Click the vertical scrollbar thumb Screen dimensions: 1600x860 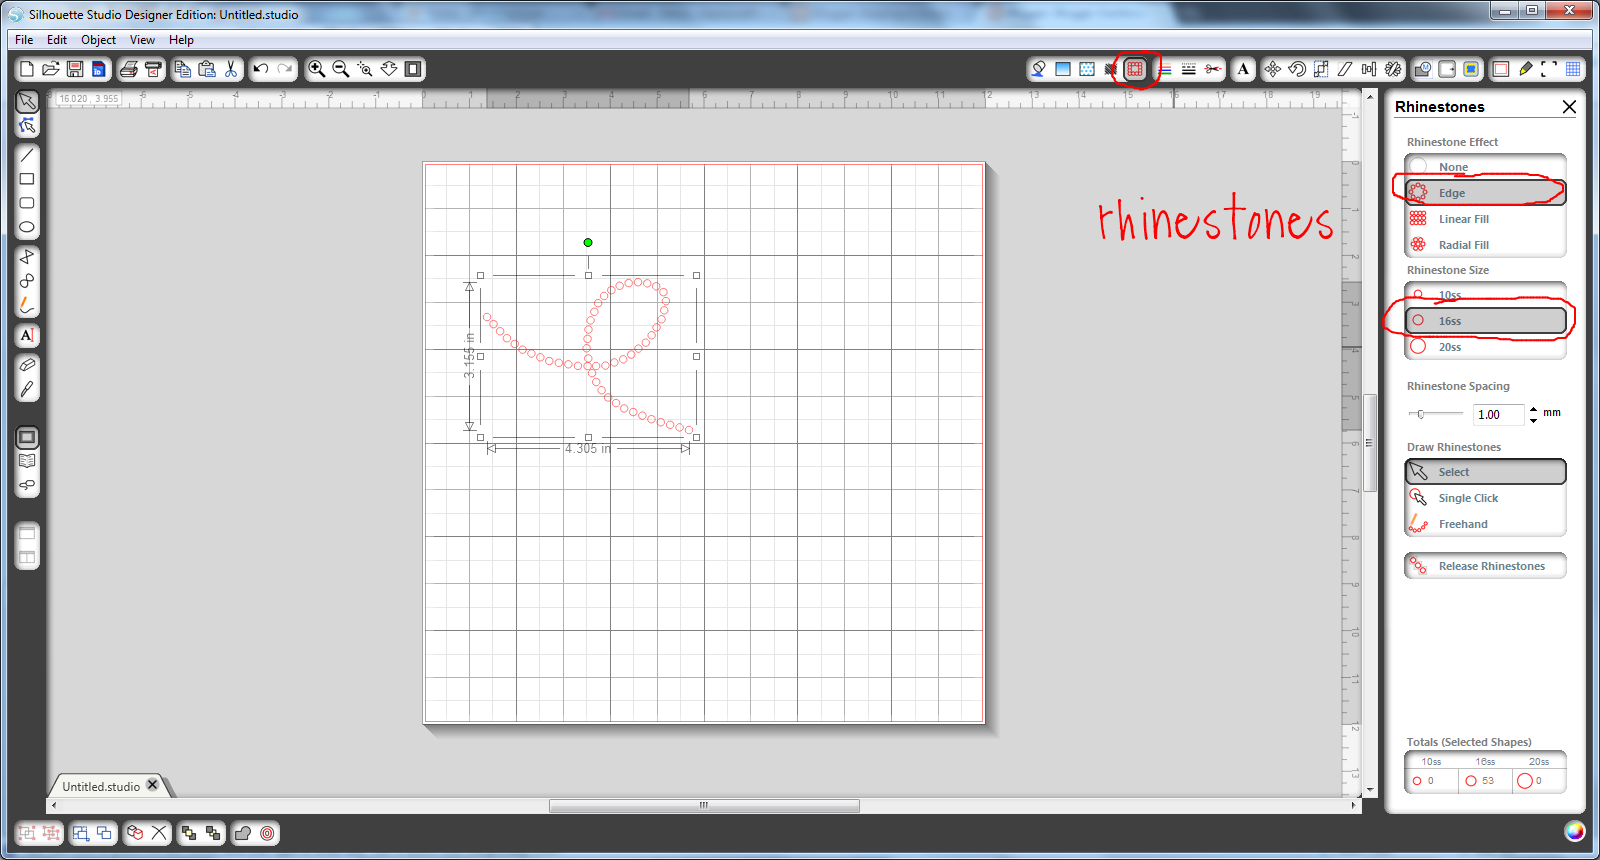click(1369, 442)
